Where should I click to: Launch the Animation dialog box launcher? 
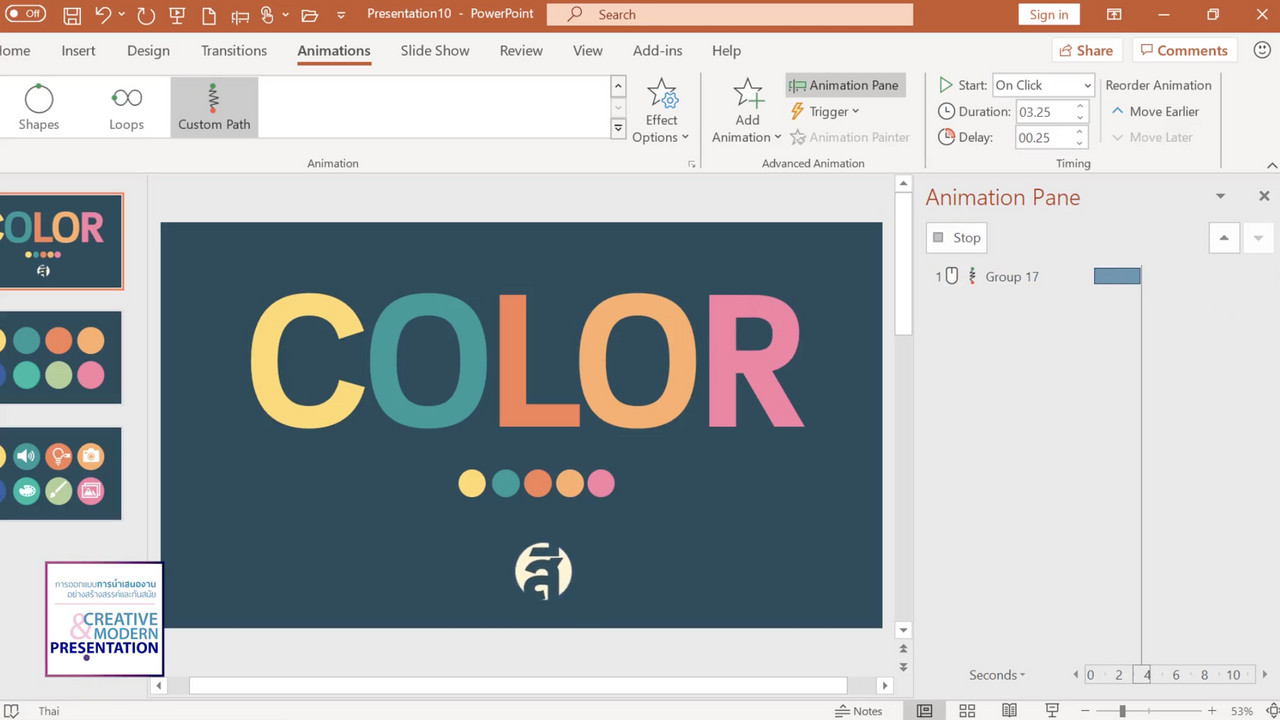(691, 164)
